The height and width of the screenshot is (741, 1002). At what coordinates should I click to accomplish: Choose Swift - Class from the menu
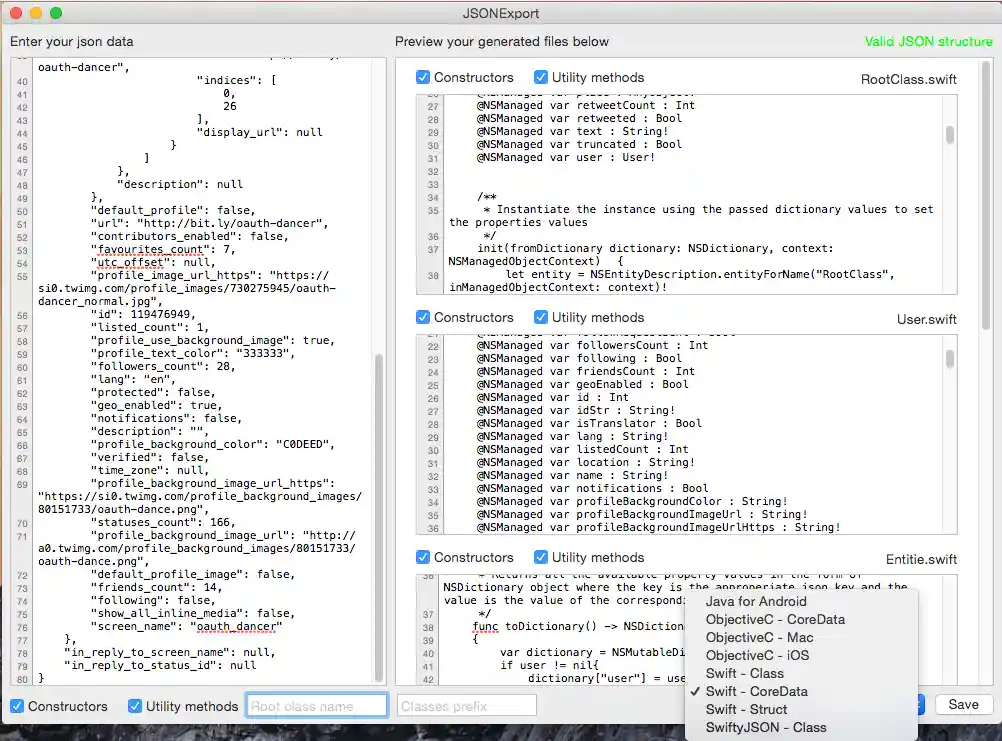(x=744, y=673)
